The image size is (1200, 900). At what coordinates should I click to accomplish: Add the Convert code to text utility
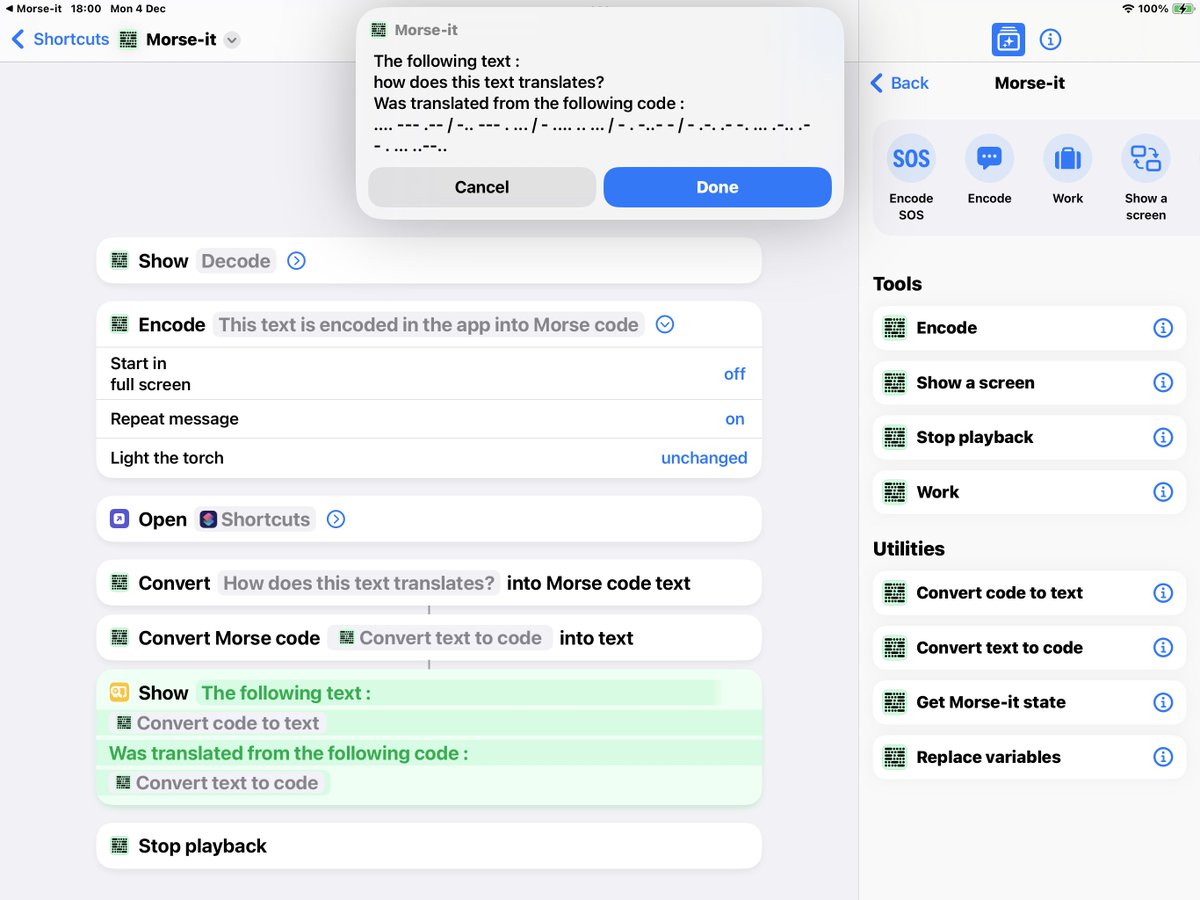click(1029, 593)
